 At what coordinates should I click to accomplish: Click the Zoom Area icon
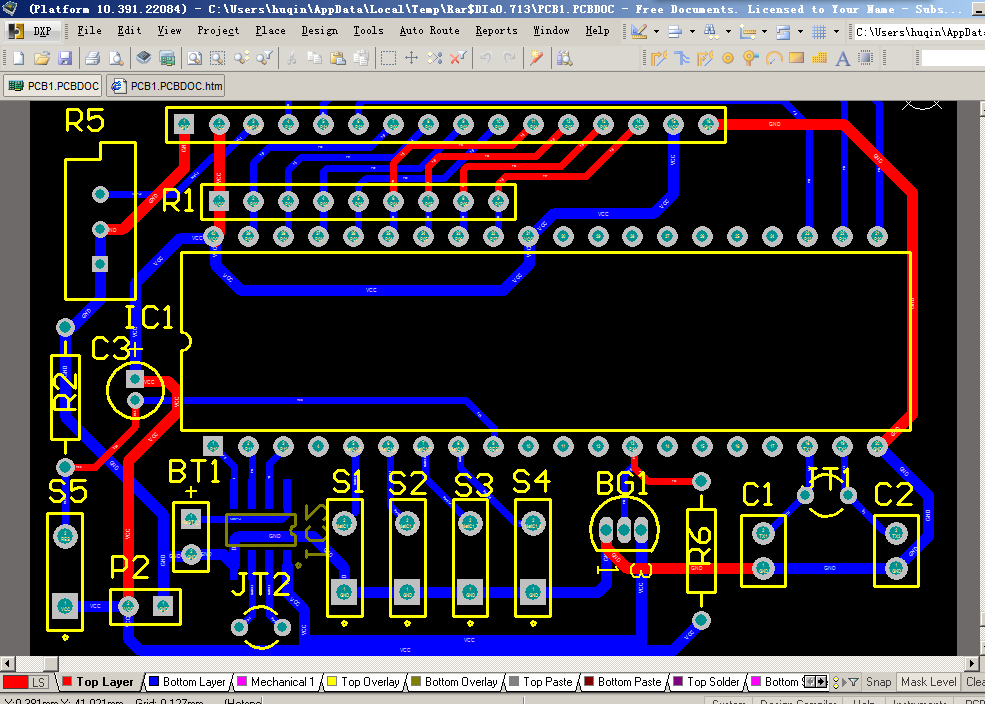tap(218, 58)
